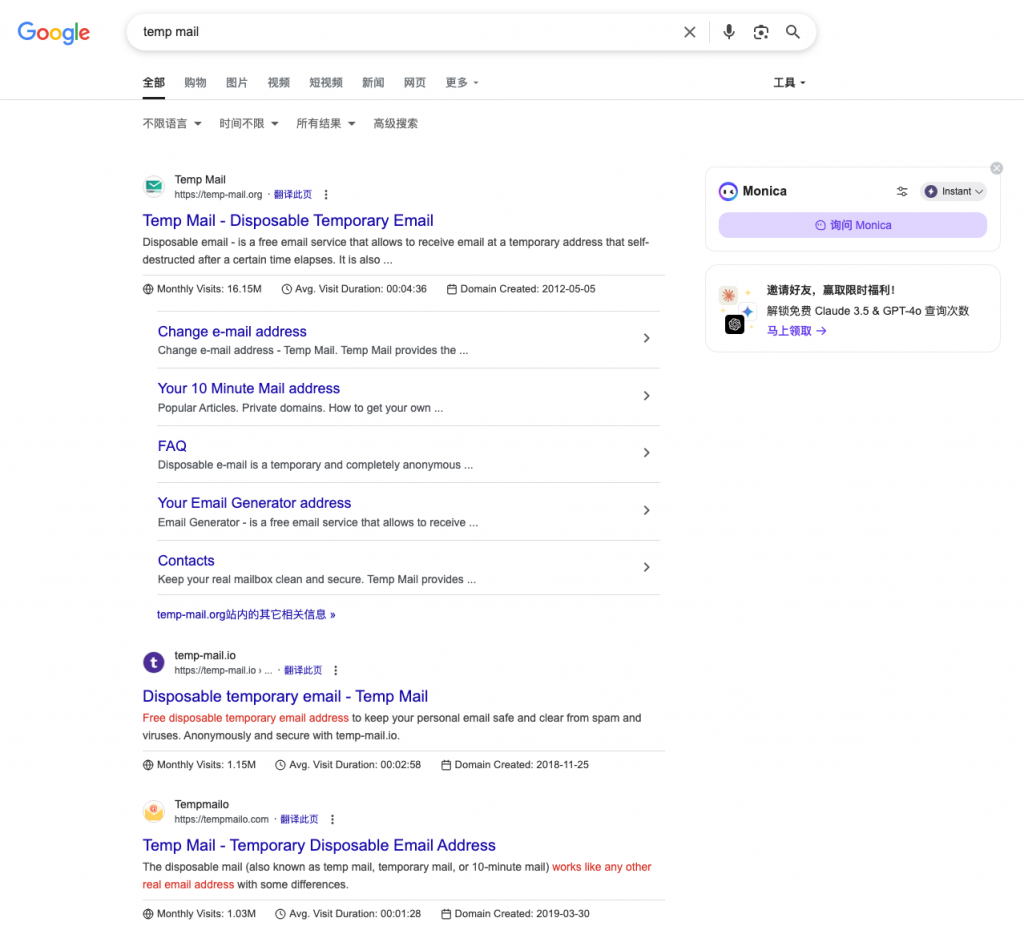Click Domain Created: 2019-03-30 text
This screenshot has width=1024, height=938.
click(x=515, y=914)
